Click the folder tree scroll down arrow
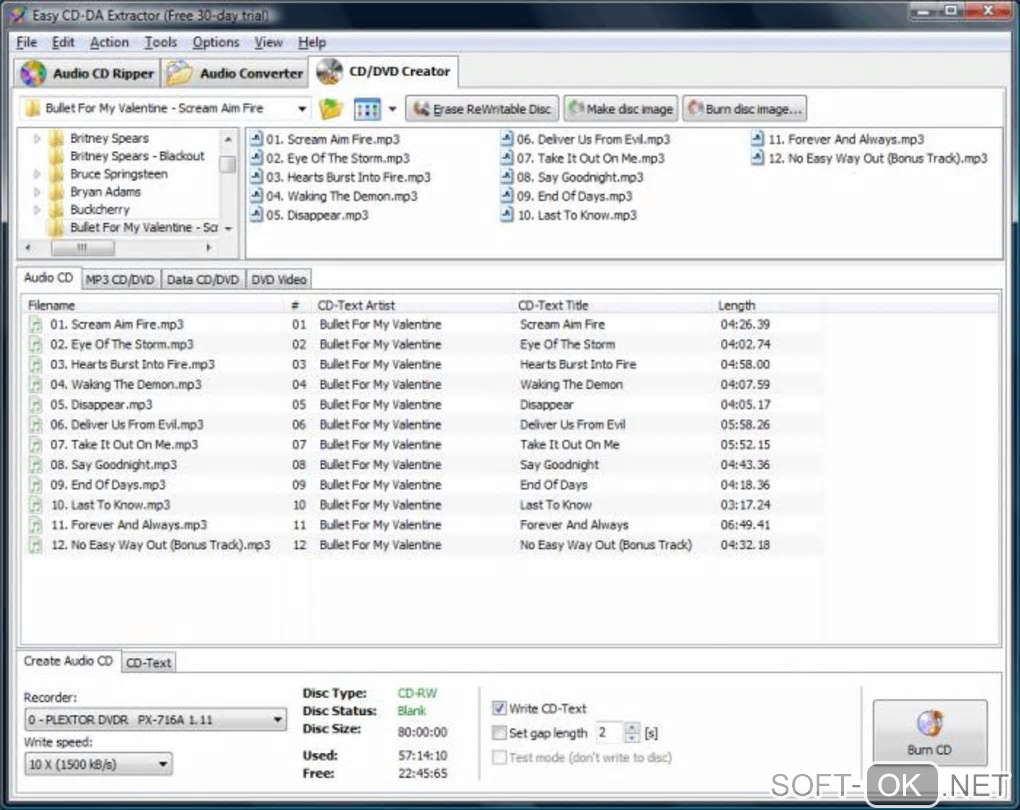This screenshot has height=810, width=1020. (x=228, y=228)
